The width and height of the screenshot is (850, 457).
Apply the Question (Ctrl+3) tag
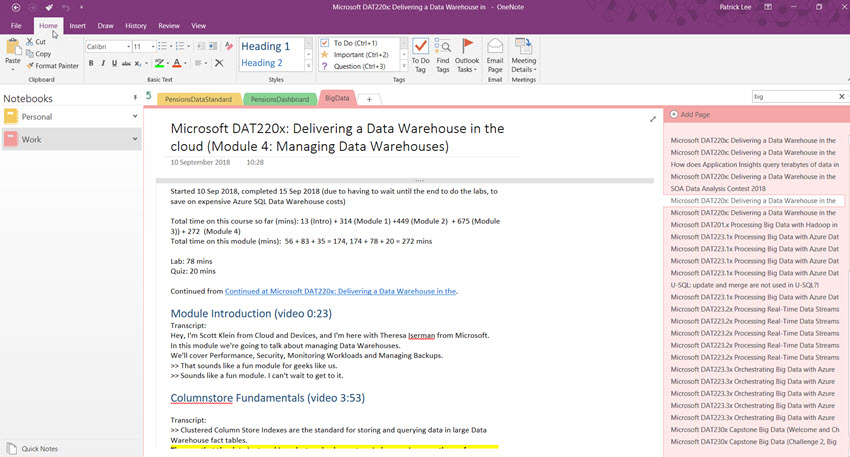pyautogui.click(x=353, y=66)
